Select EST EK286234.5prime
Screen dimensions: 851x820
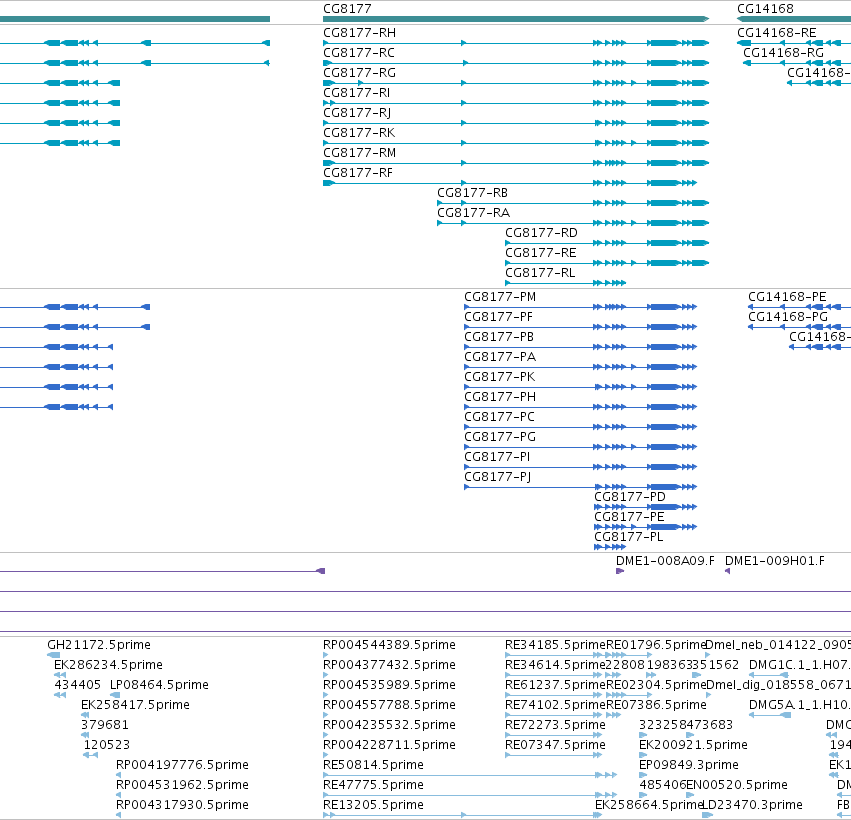108,665
